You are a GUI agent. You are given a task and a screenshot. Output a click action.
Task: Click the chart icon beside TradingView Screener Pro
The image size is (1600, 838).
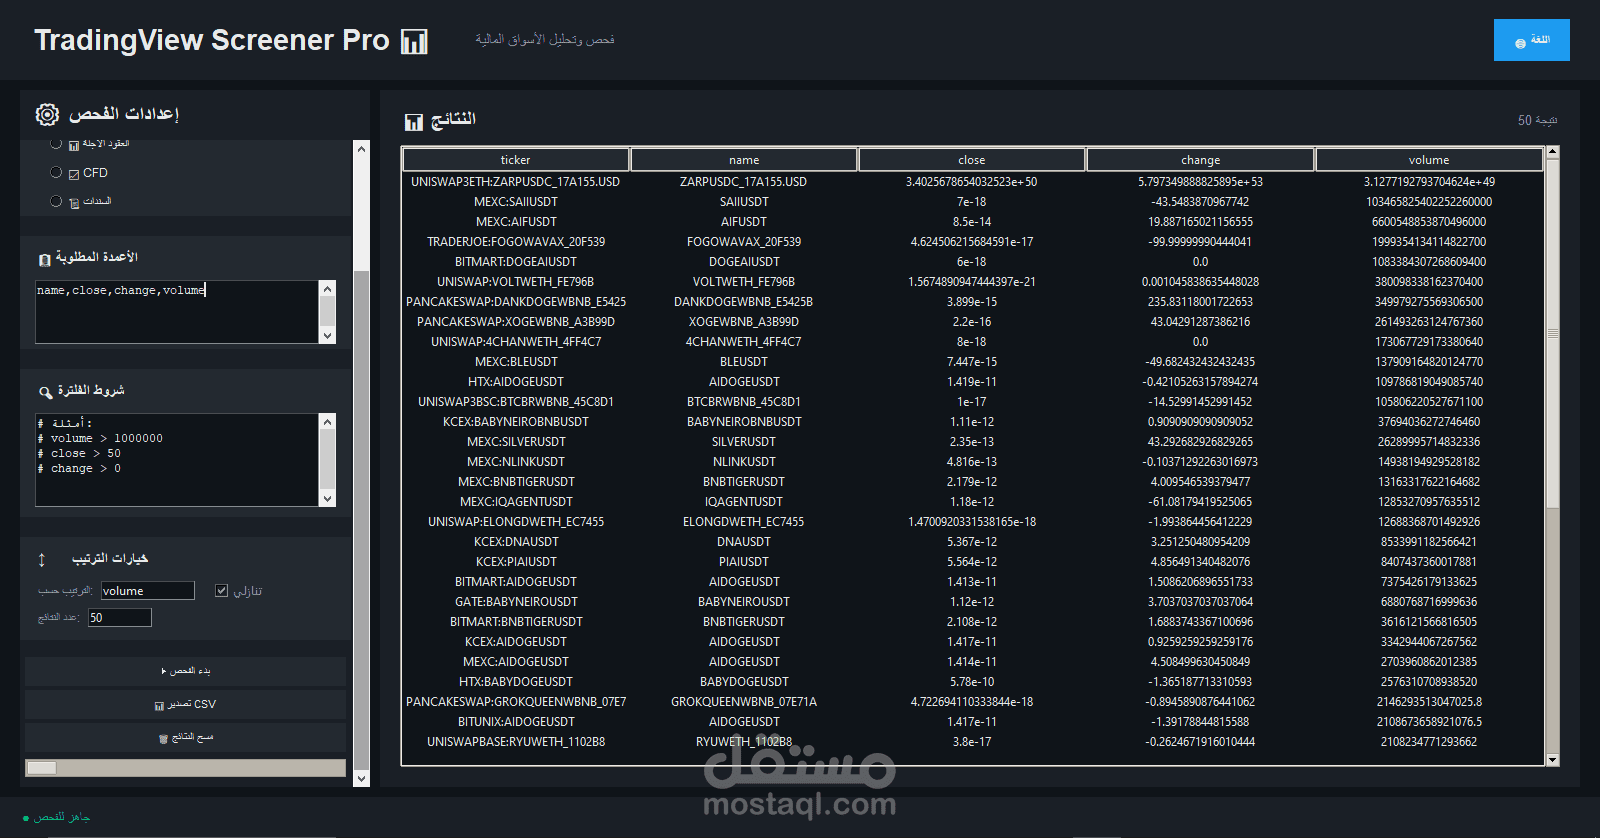[x=414, y=41]
